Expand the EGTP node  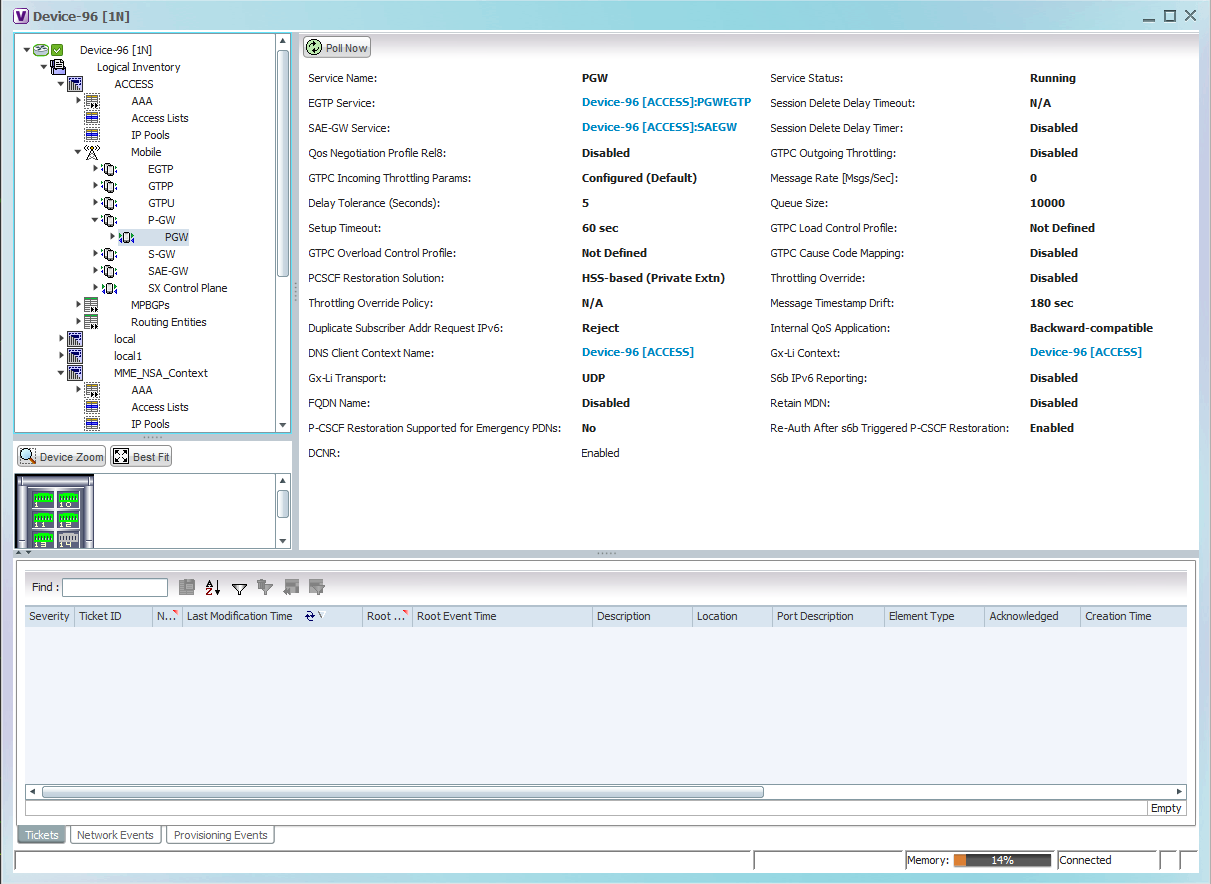click(x=95, y=169)
